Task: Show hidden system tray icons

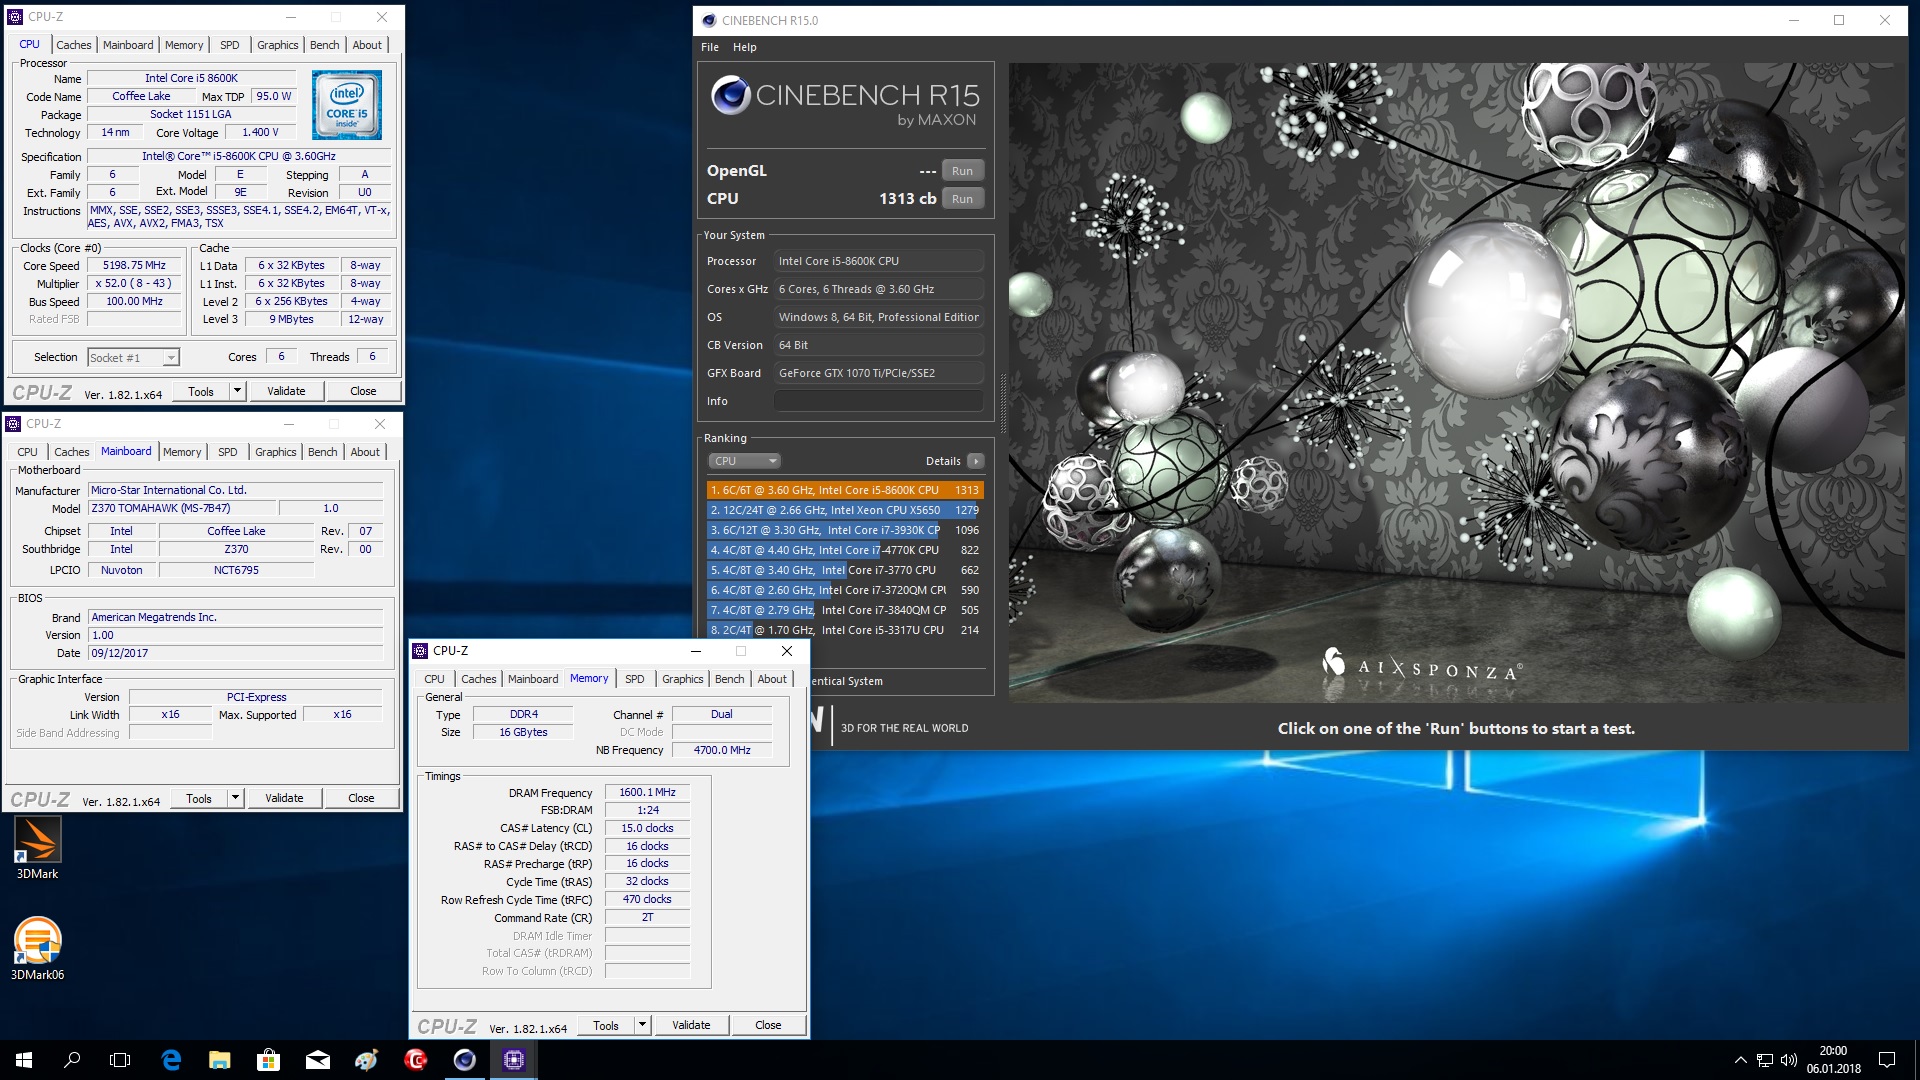Action: point(1740,1060)
